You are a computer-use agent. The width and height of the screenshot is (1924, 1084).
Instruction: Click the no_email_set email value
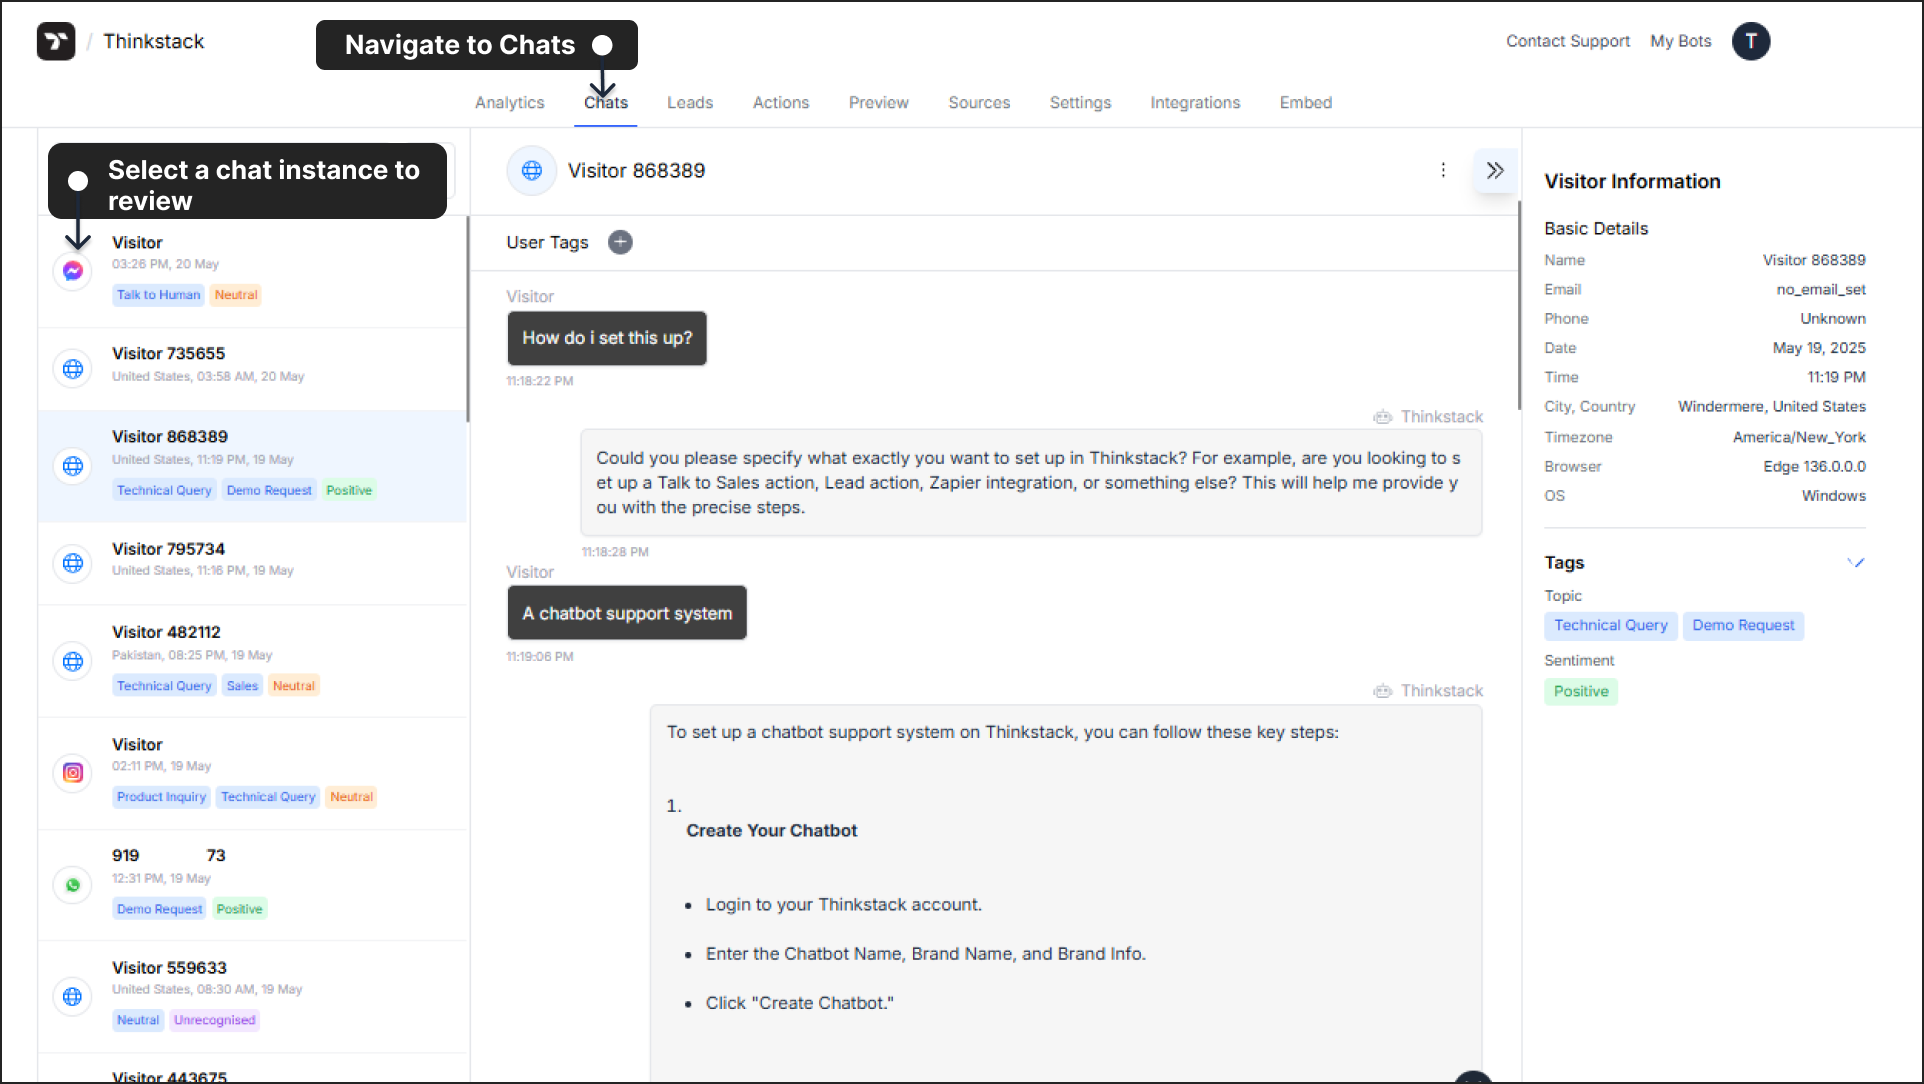pyautogui.click(x=1821, y=290)
